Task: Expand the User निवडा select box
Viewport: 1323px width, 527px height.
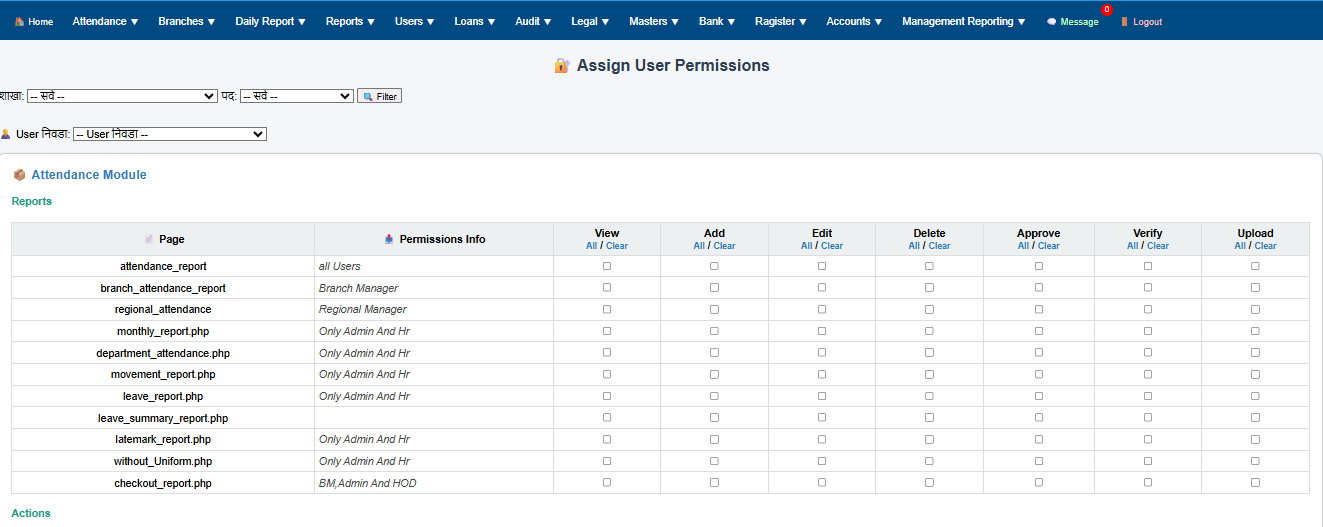Action: 170,134
